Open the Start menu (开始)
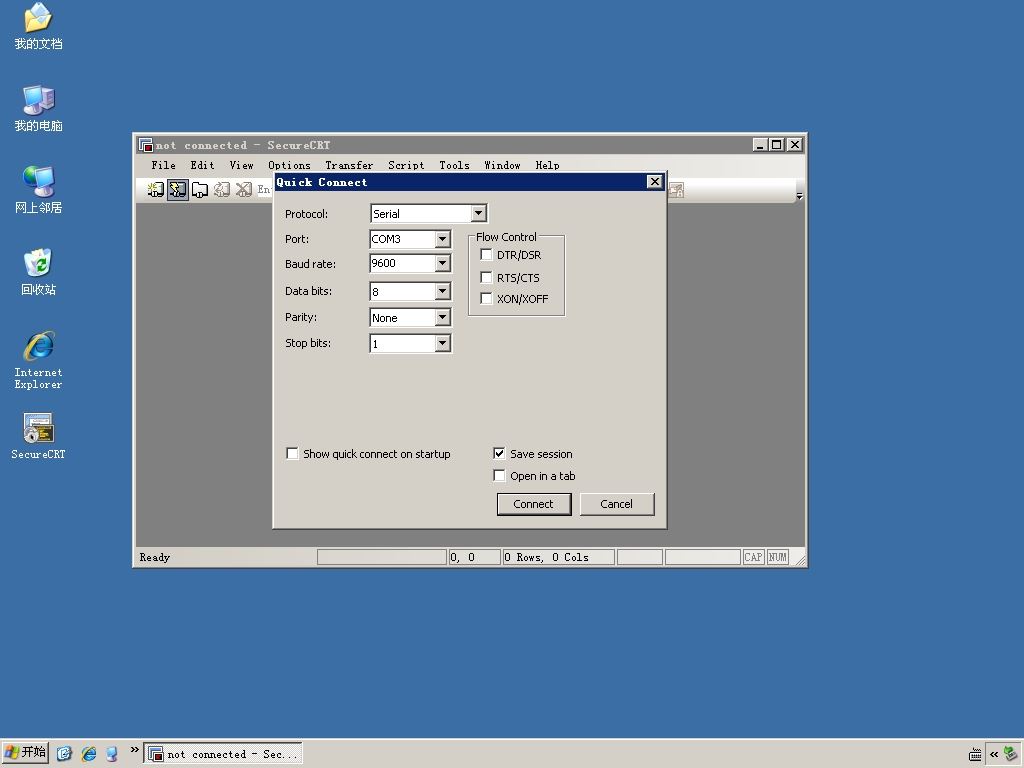This screenshot has width=1024, height=768. [25, 754]
